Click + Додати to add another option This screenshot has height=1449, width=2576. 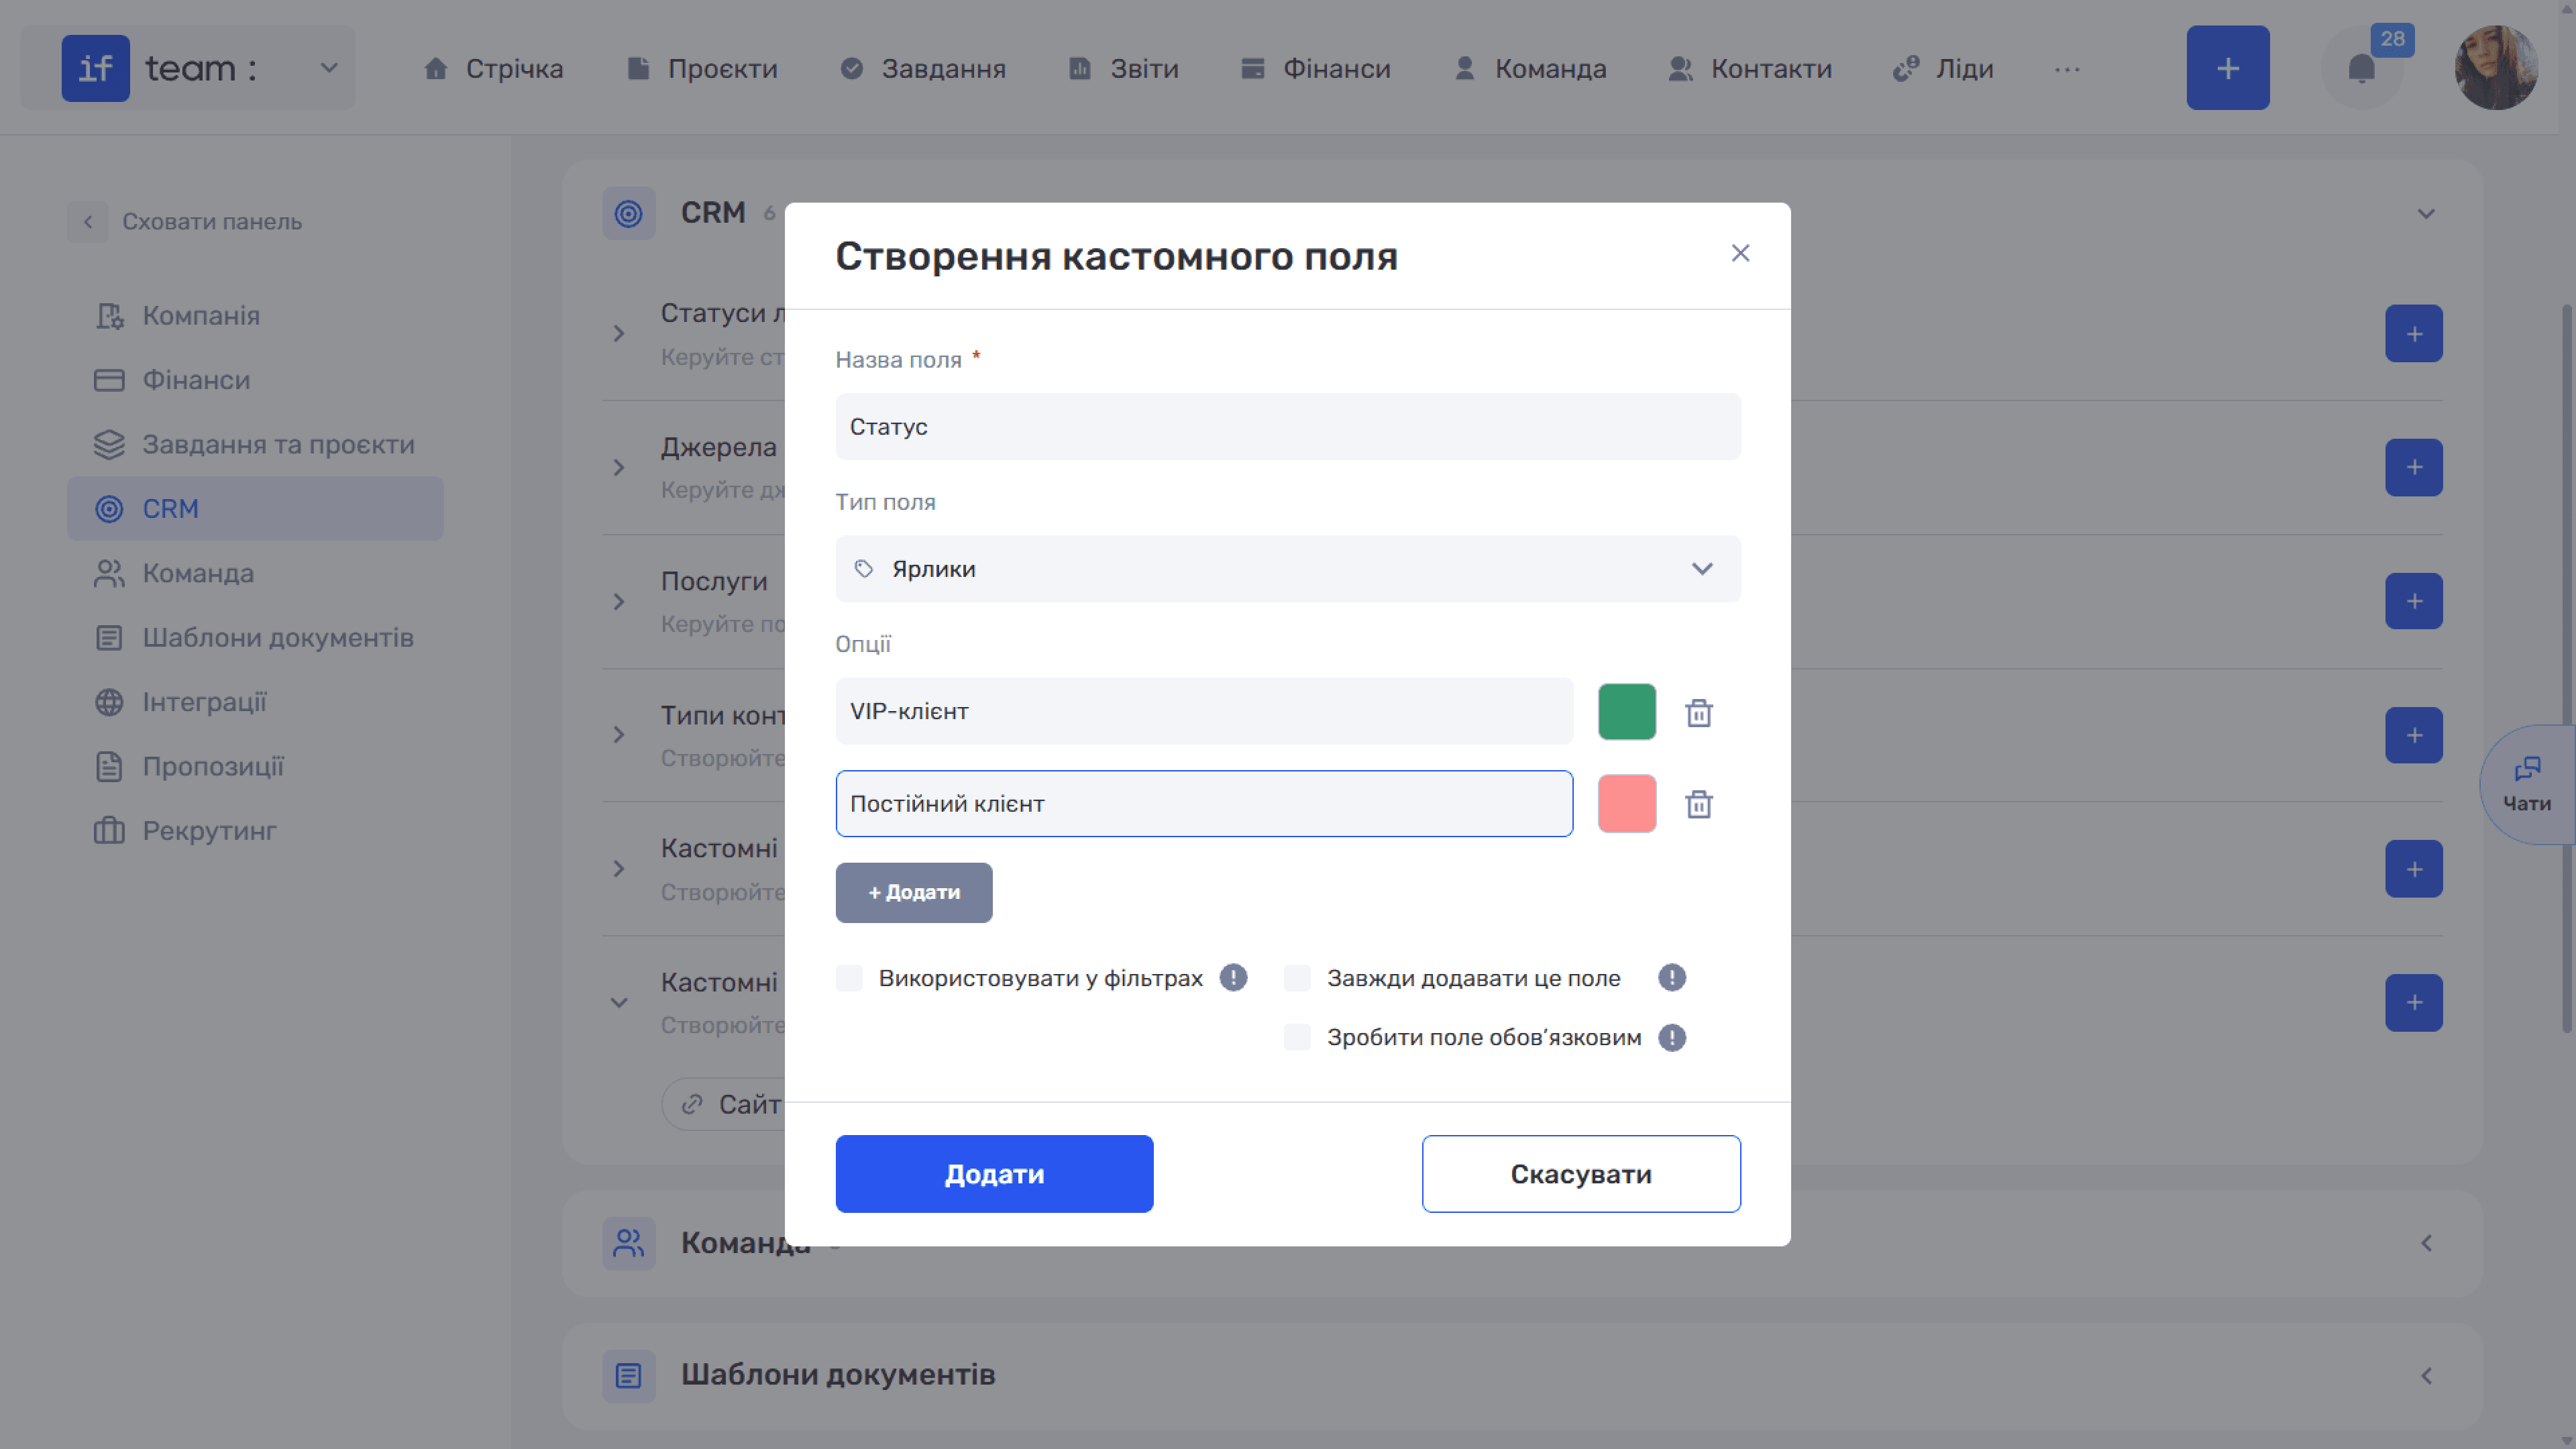[914, 893]
